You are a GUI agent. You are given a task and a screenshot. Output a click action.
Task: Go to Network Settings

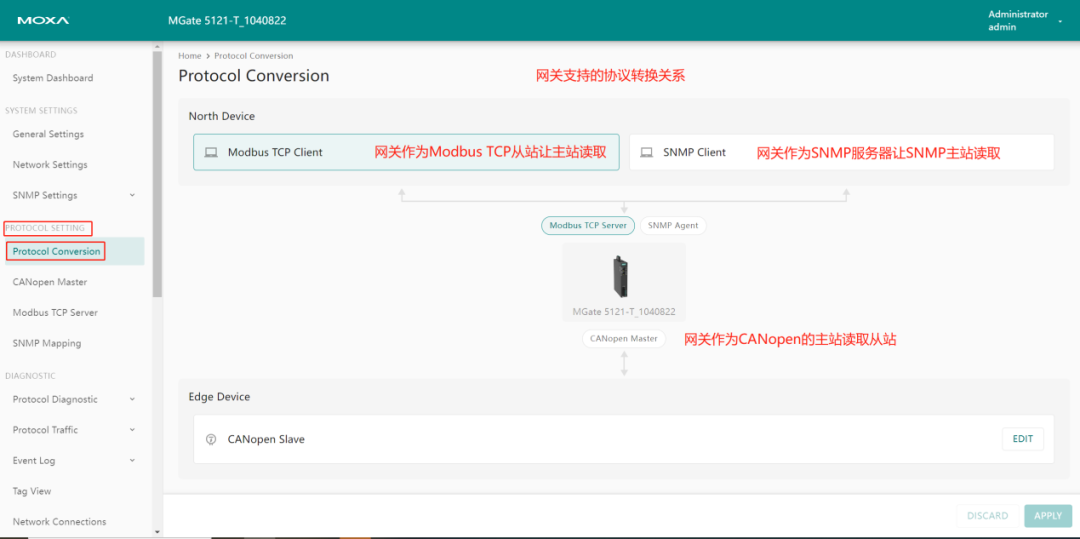50,165
